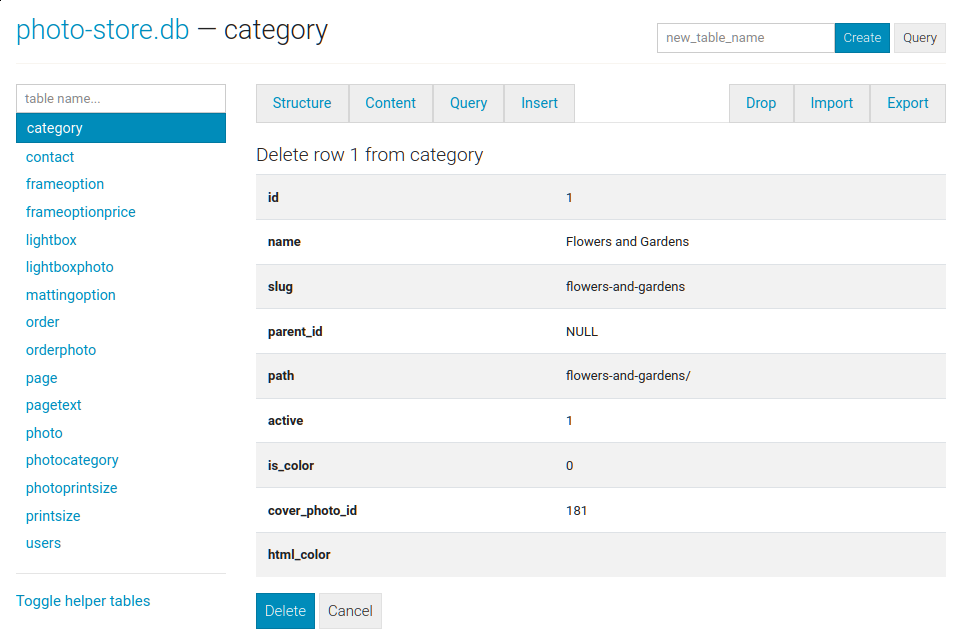Open photo-store.db database link
The width and height of the screenshot is (975, 639).
(102, 30)
